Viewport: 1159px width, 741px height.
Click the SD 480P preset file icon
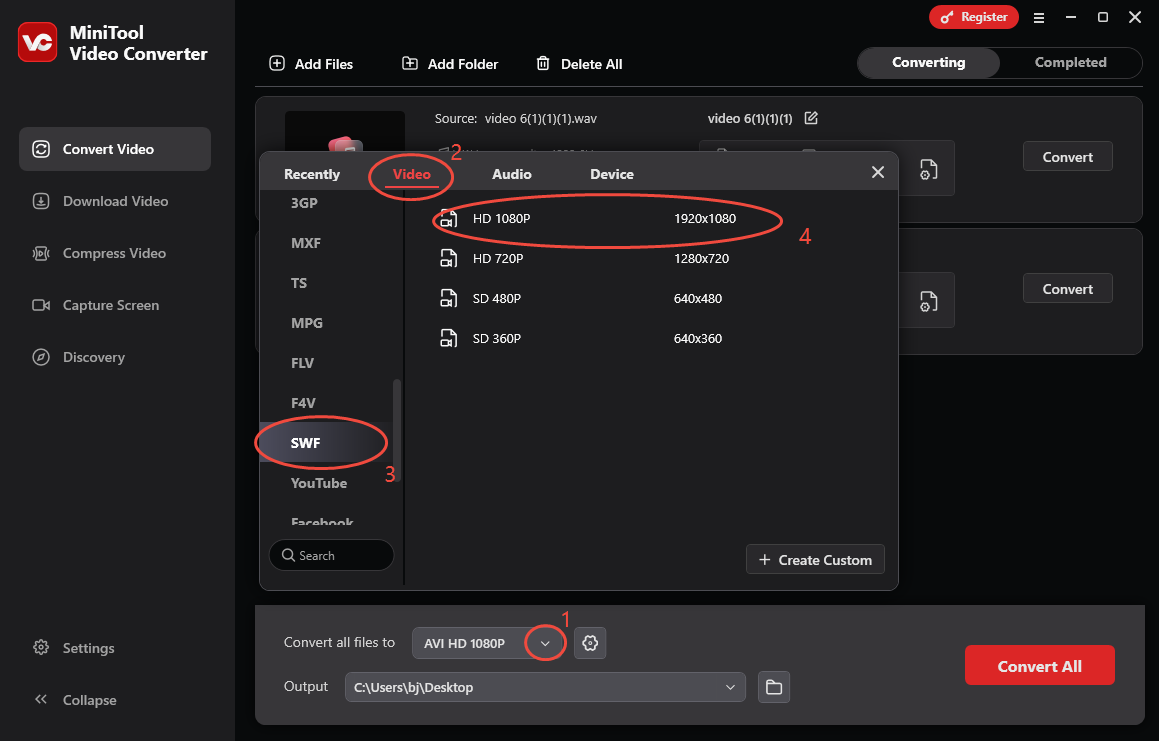click(449, 299)
